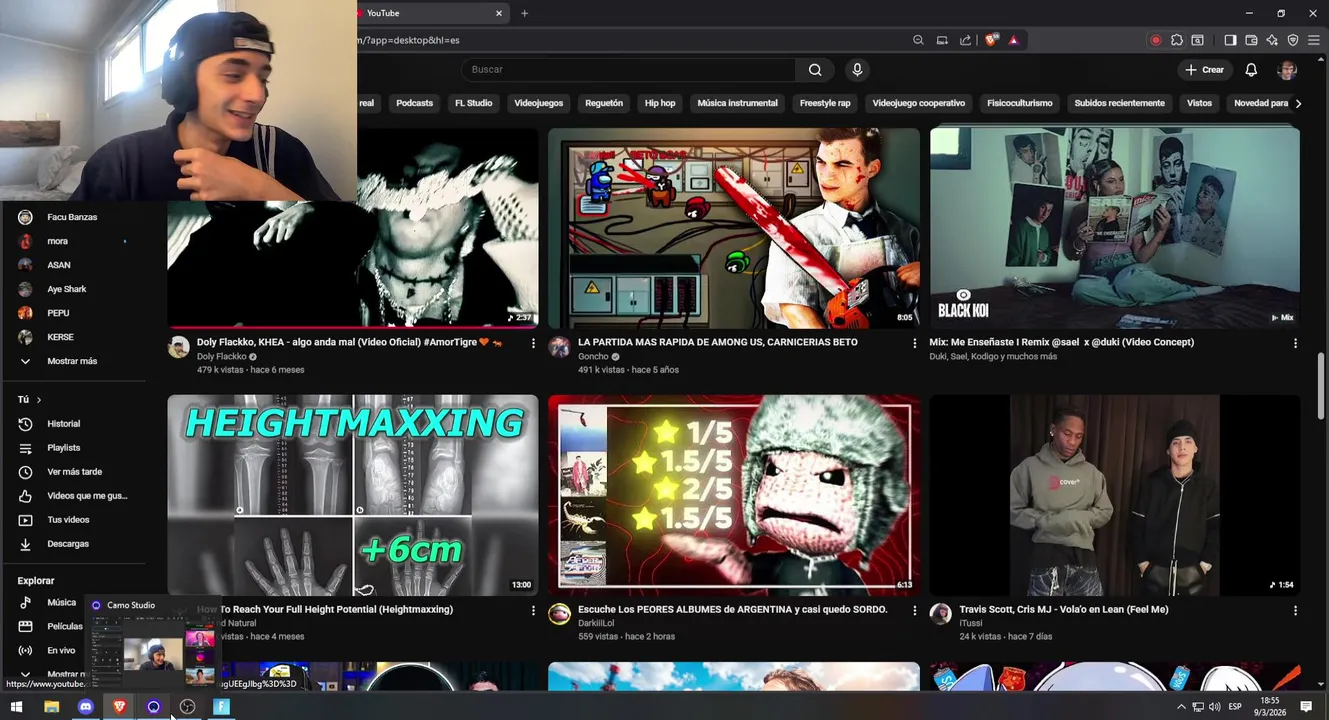
Task: Open the Goncho channel link
Action: [x=593, y=357]
